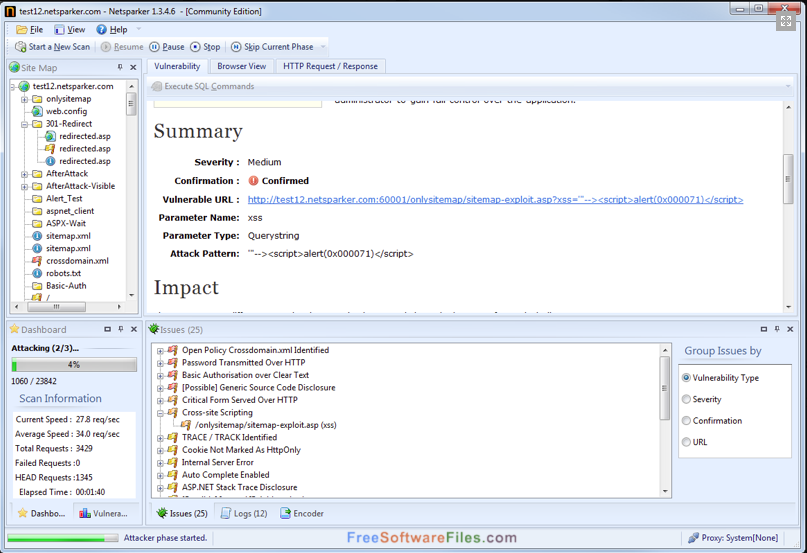Select ASP.NET Stack Trace Disclosure flag icon
The width and height of the screenshot is (807, 553).
pos(172,487)
